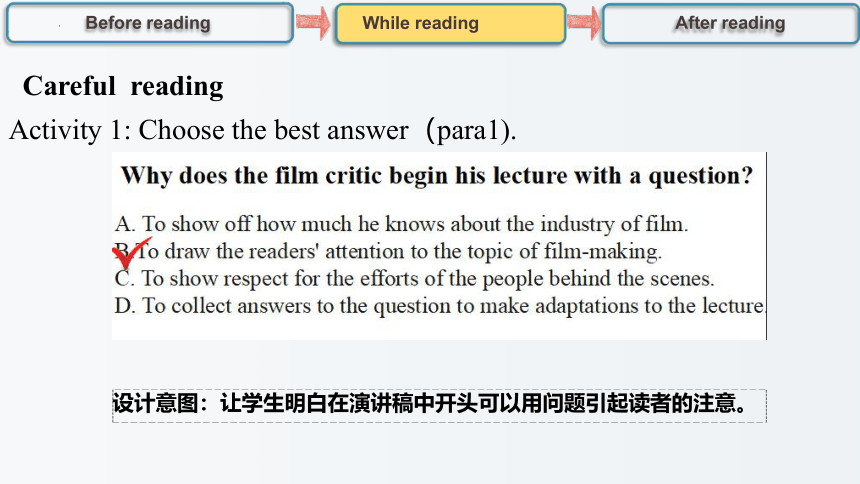
Task: Click the red checkmark beside option B
Action: (131, 254)
